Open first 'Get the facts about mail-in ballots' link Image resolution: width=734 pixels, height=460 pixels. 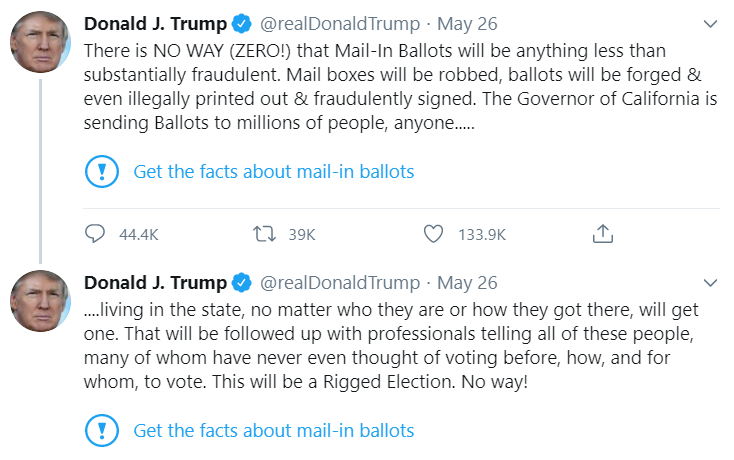274,172
